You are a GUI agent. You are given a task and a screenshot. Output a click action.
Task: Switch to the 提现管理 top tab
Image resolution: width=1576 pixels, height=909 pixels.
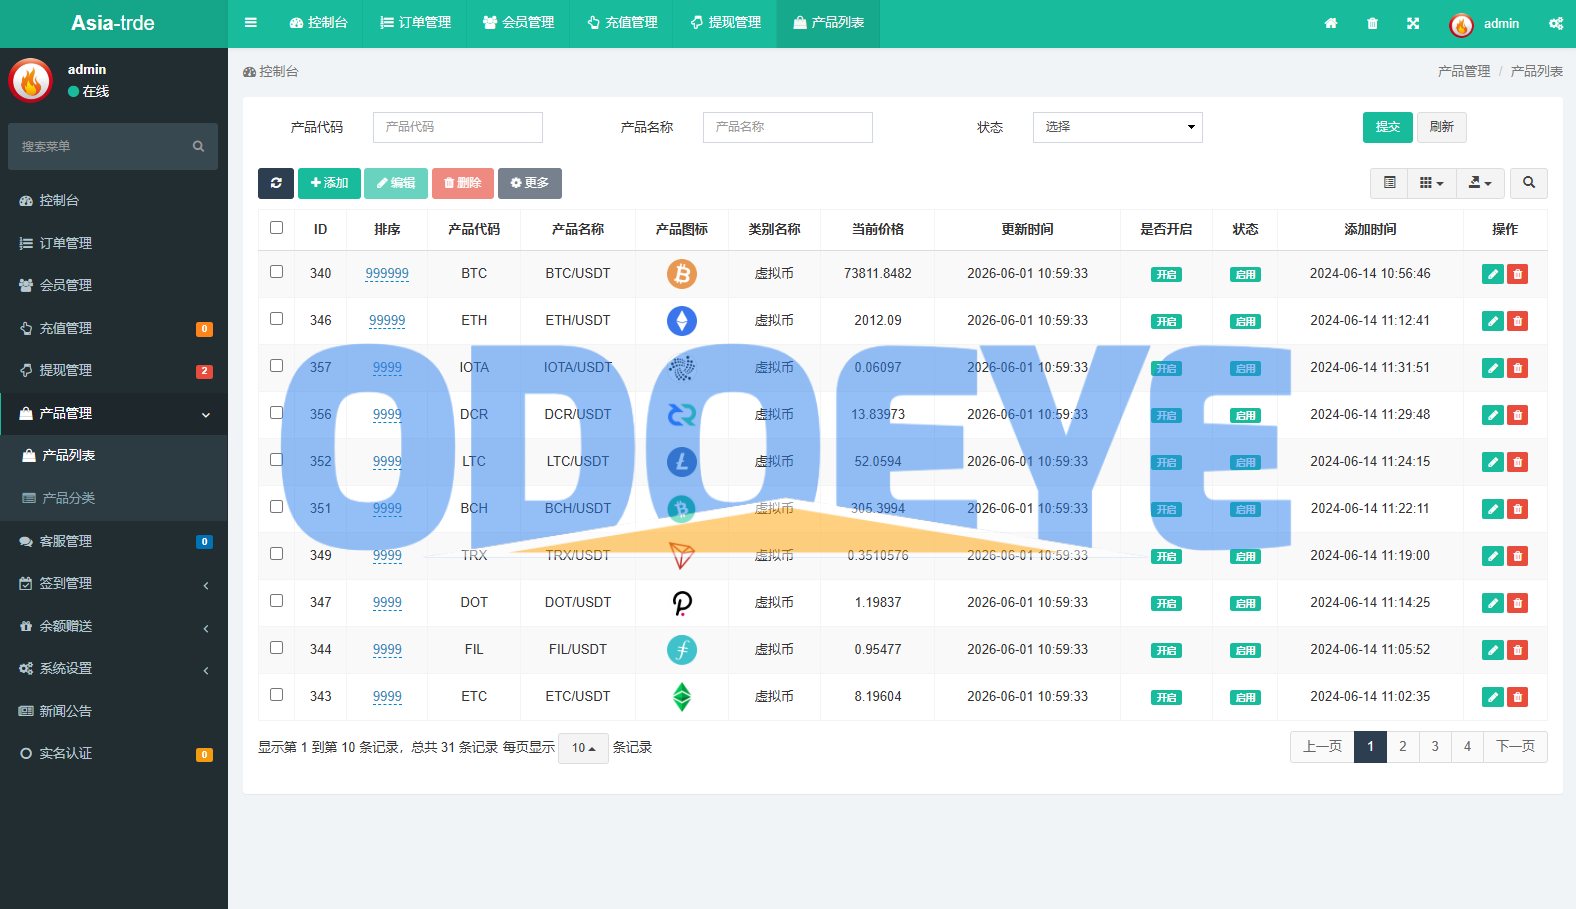point(725,23)
